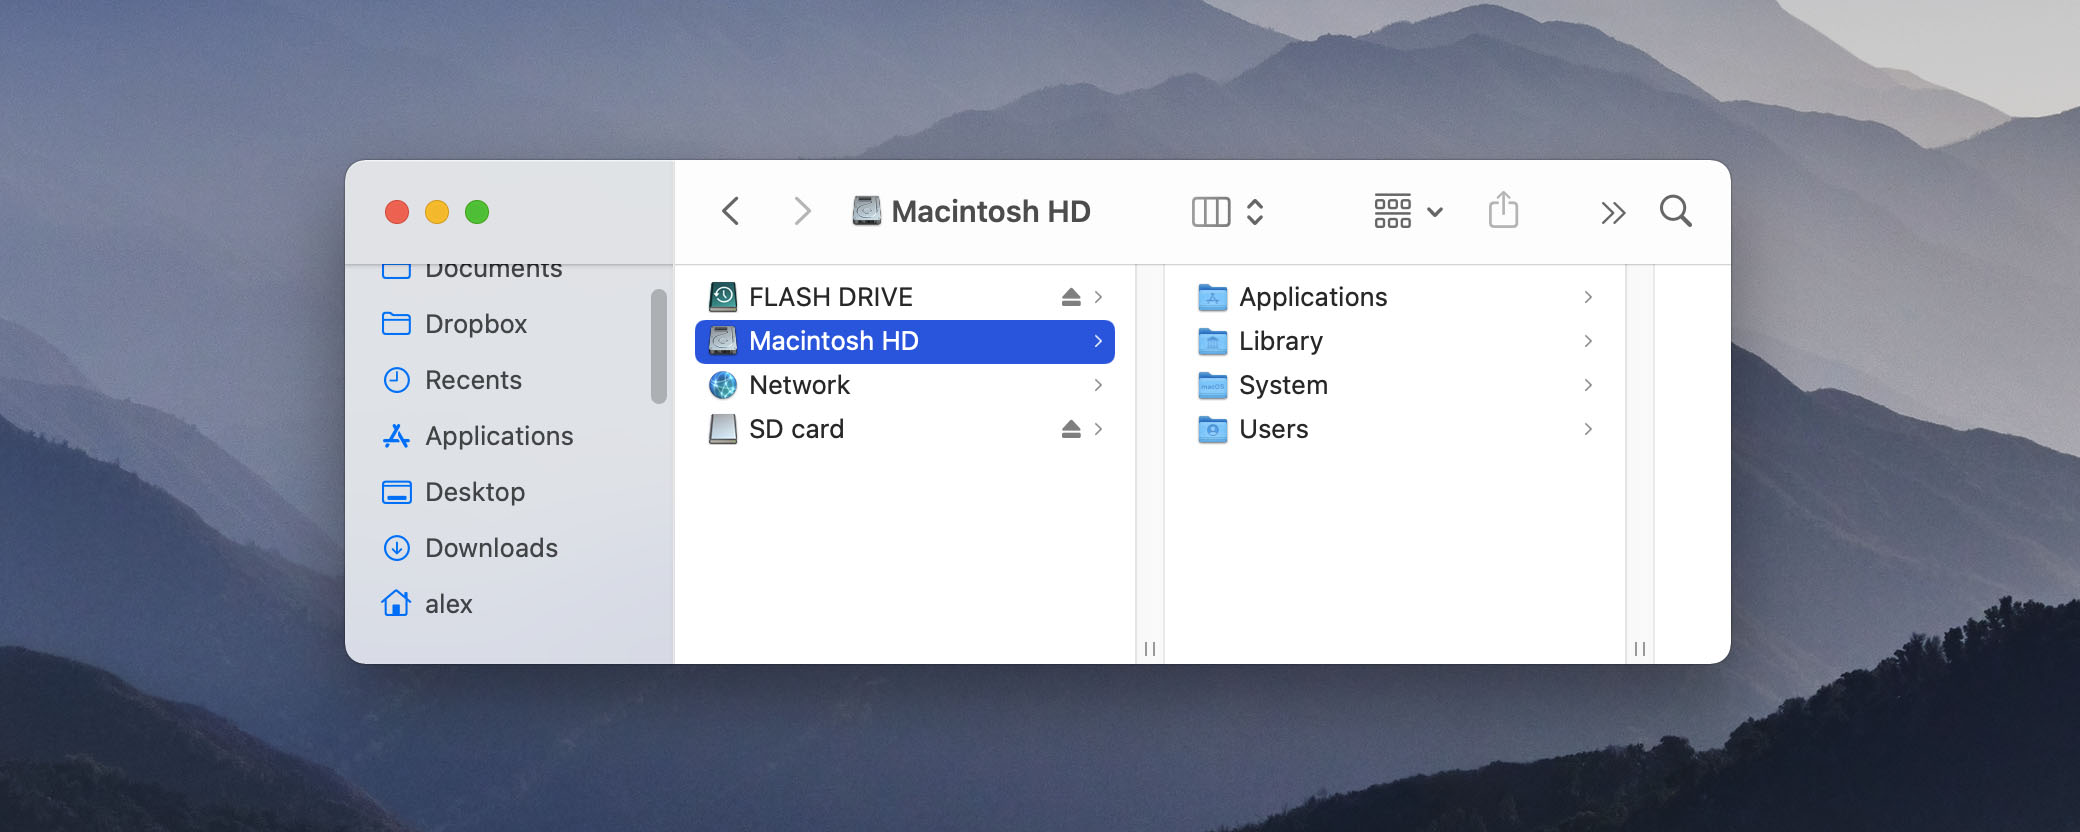Select the System folder
This screenshot has width=2080, height=832.
point(1395,385)
